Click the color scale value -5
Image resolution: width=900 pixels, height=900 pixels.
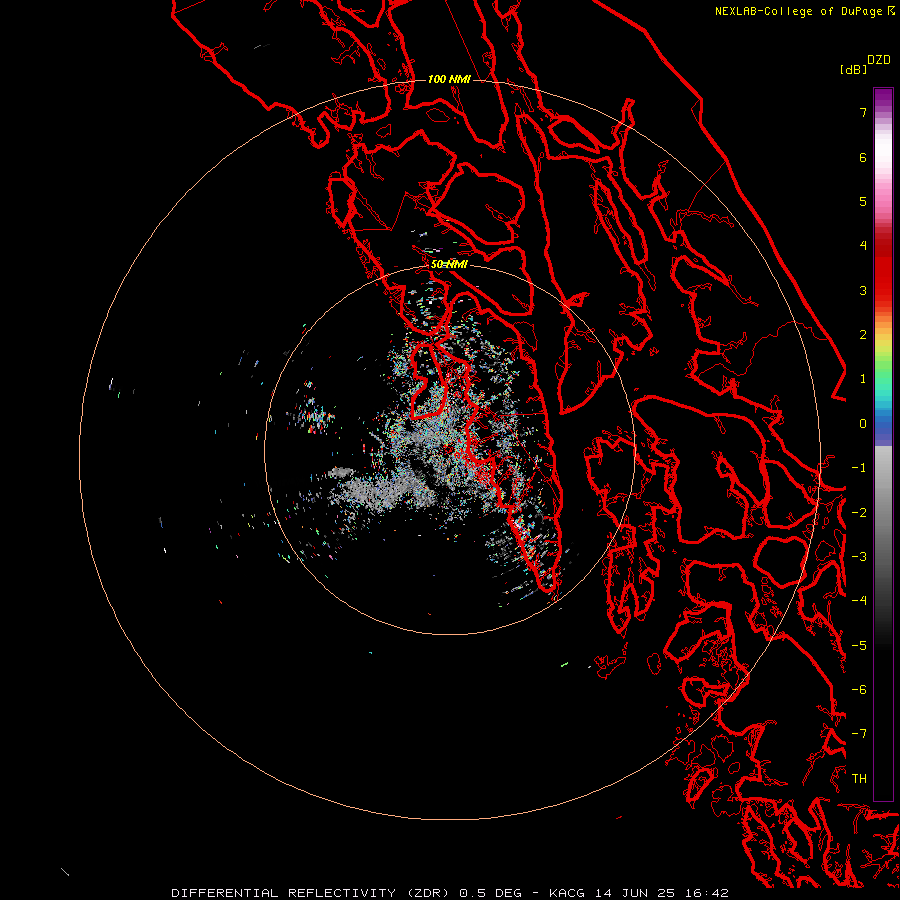click(x=859, y=646)
